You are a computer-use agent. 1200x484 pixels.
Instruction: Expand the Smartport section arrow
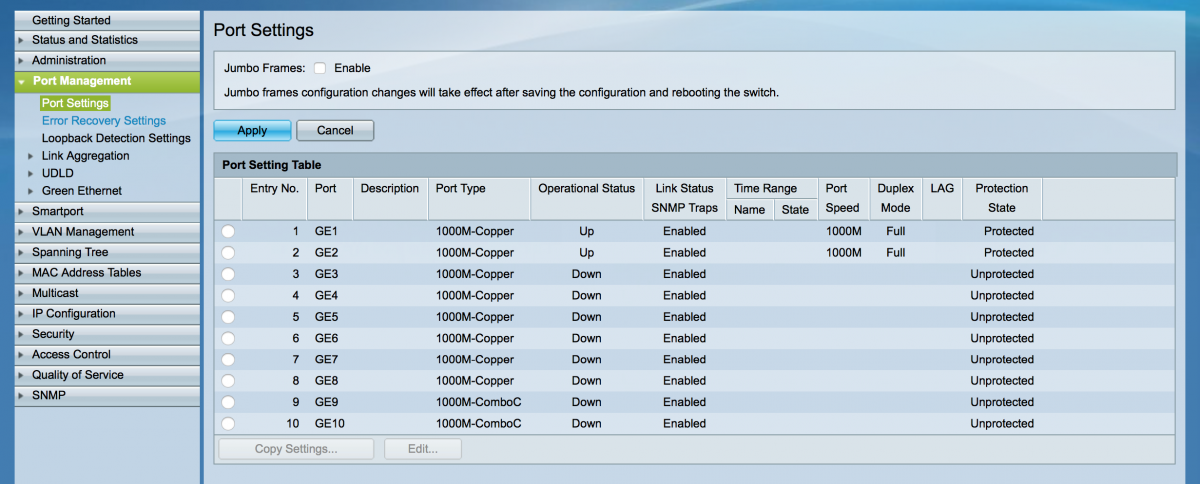tap(21, 212)
